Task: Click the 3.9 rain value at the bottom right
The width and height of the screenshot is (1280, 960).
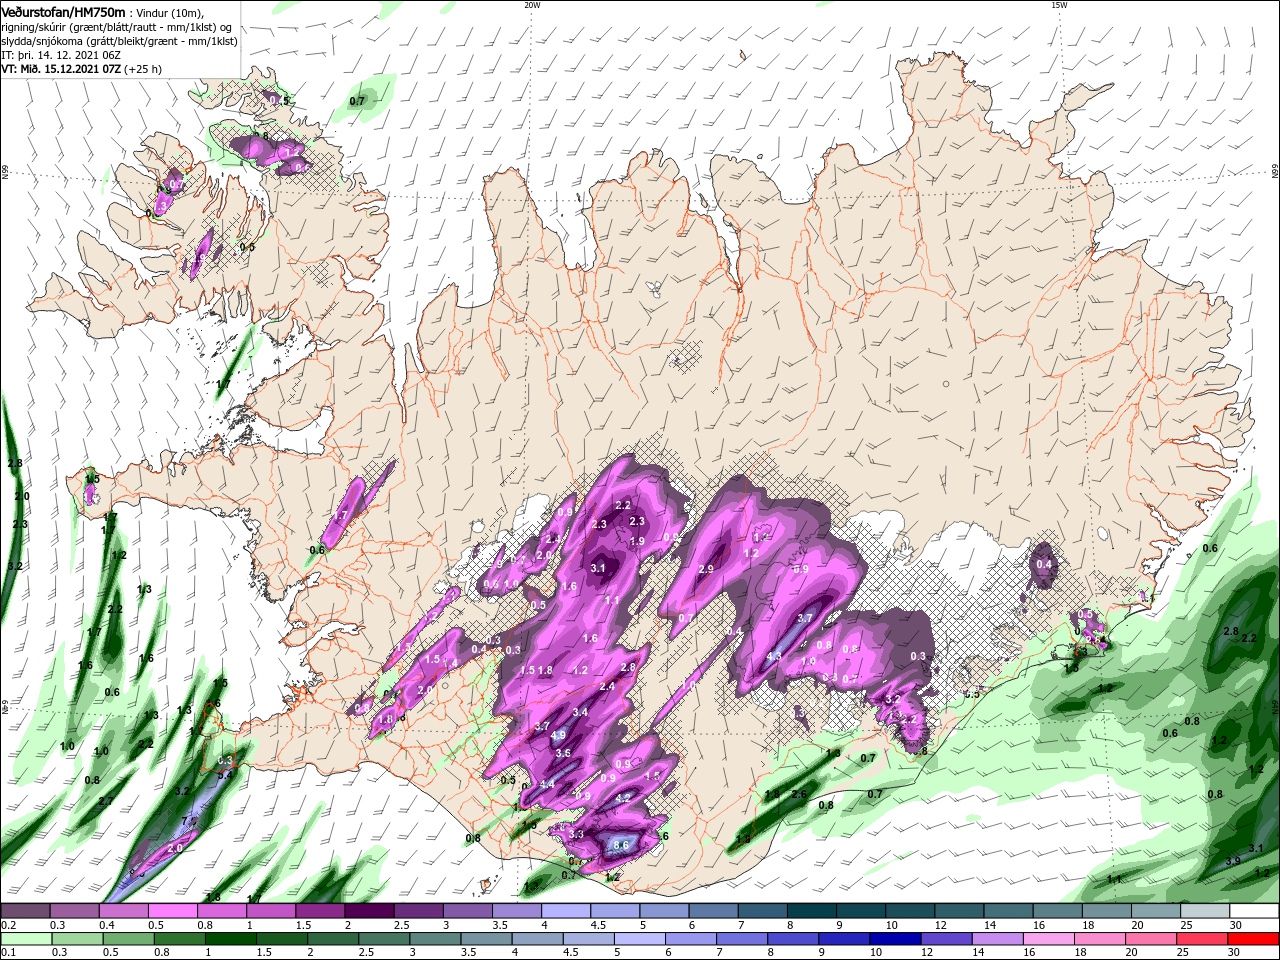Action: click(1233, 861)
